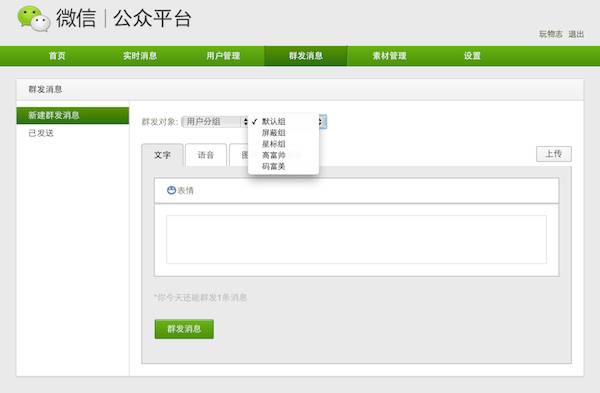Image resolution: width=600 pixels, height=393 pixels.
Task: Go to 实时消息 in the navigation bar
Action: pyautogui.click(x=140, y=56)
